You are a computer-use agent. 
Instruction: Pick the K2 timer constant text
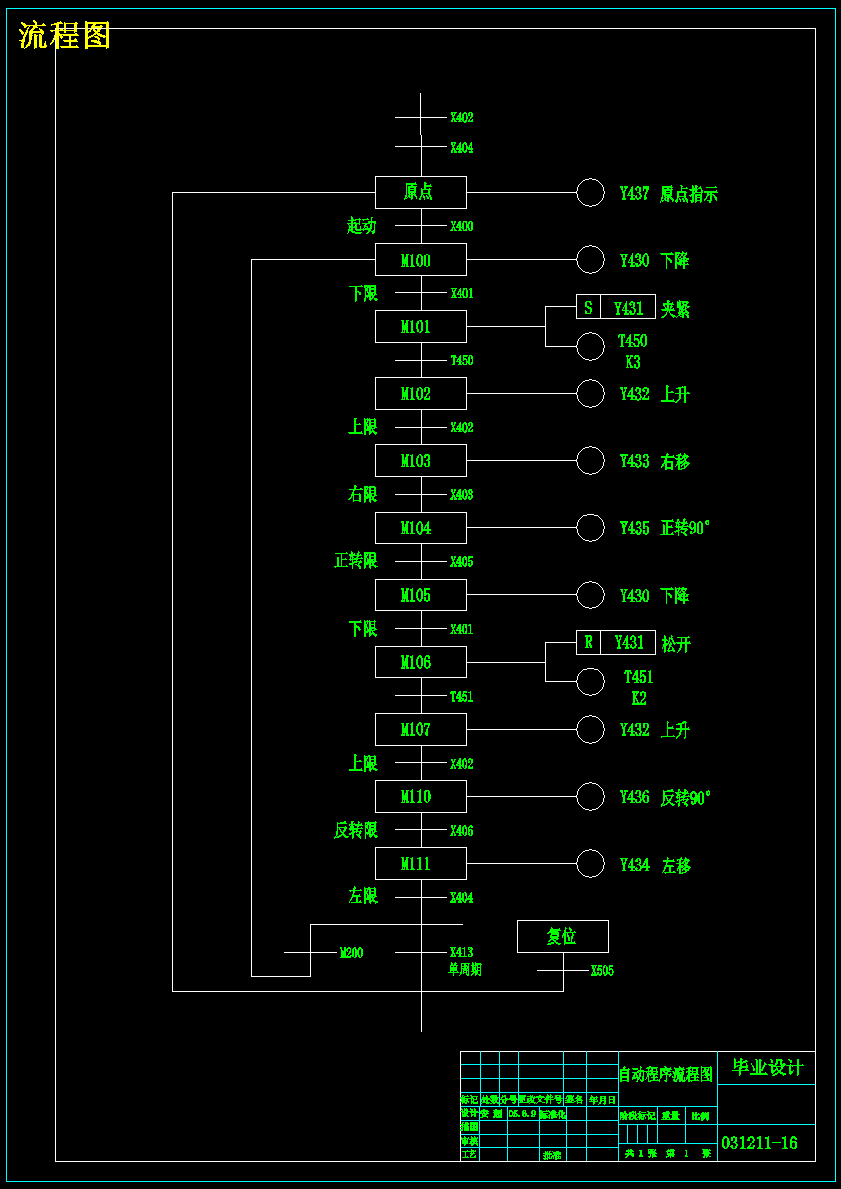click(639, 698)
